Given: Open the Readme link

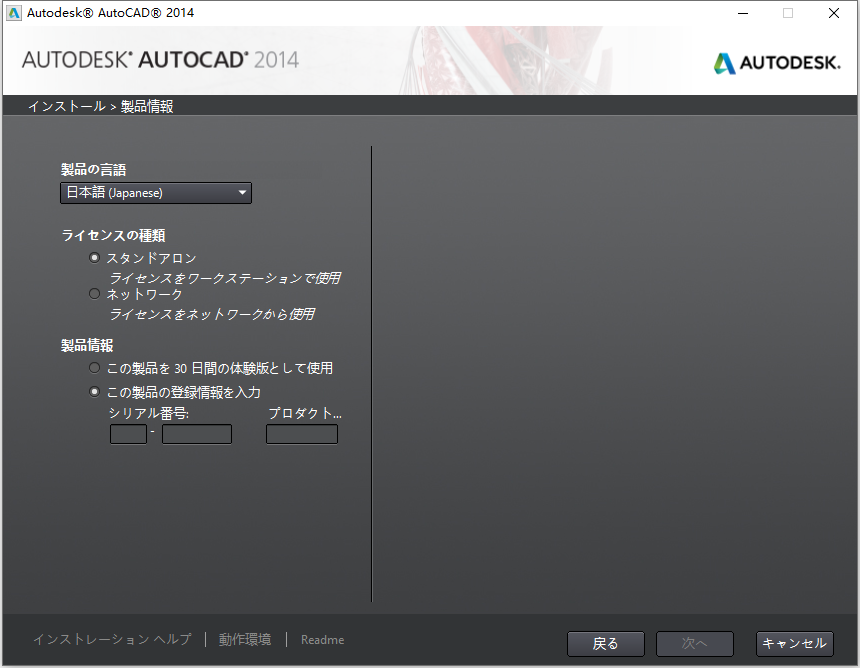Looking at the screenshot, I should point(322,640).
